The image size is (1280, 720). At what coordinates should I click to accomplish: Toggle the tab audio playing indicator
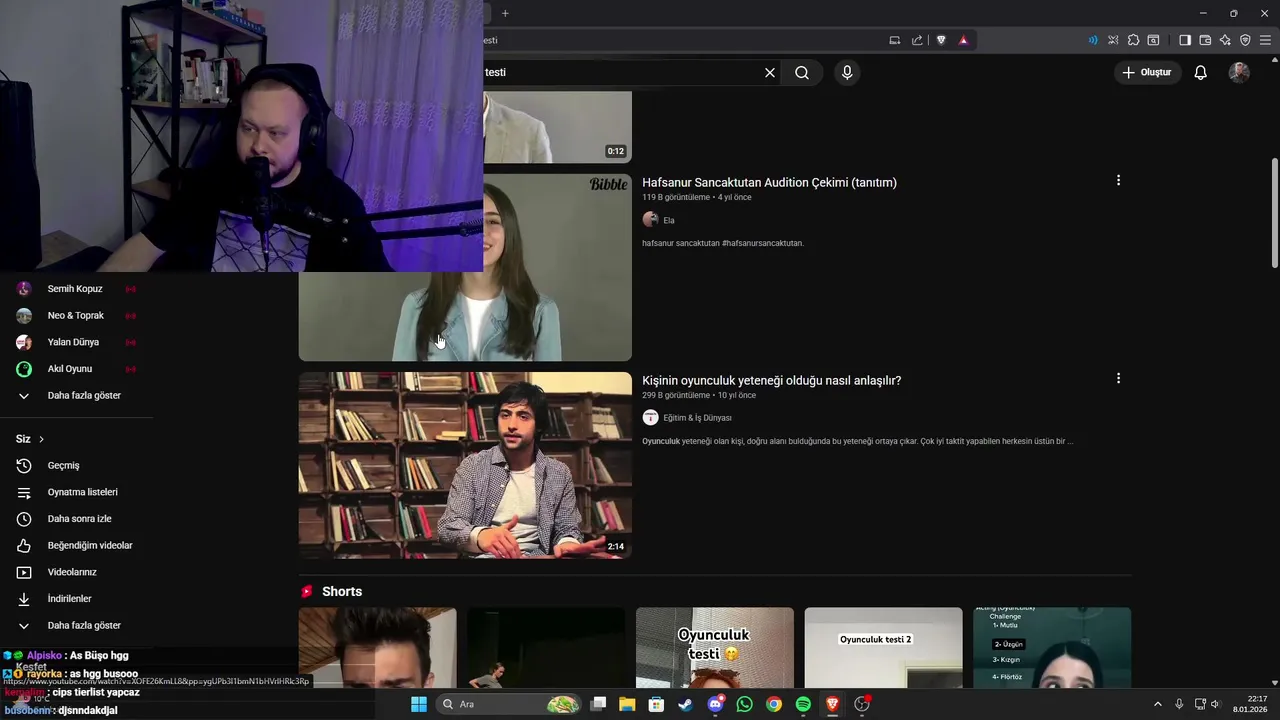pos(1093,40)
